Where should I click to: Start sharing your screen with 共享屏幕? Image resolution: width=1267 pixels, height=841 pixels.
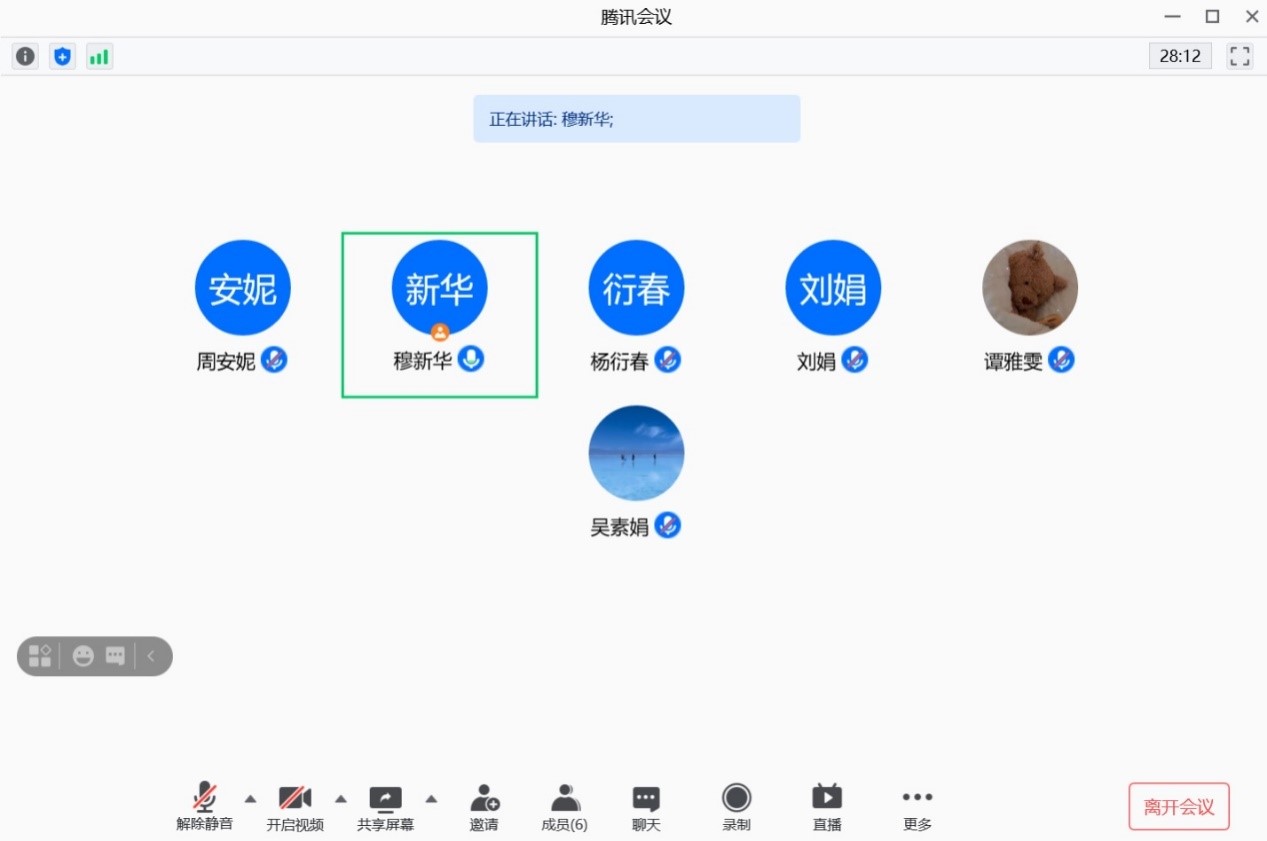(x=385, y=806)
